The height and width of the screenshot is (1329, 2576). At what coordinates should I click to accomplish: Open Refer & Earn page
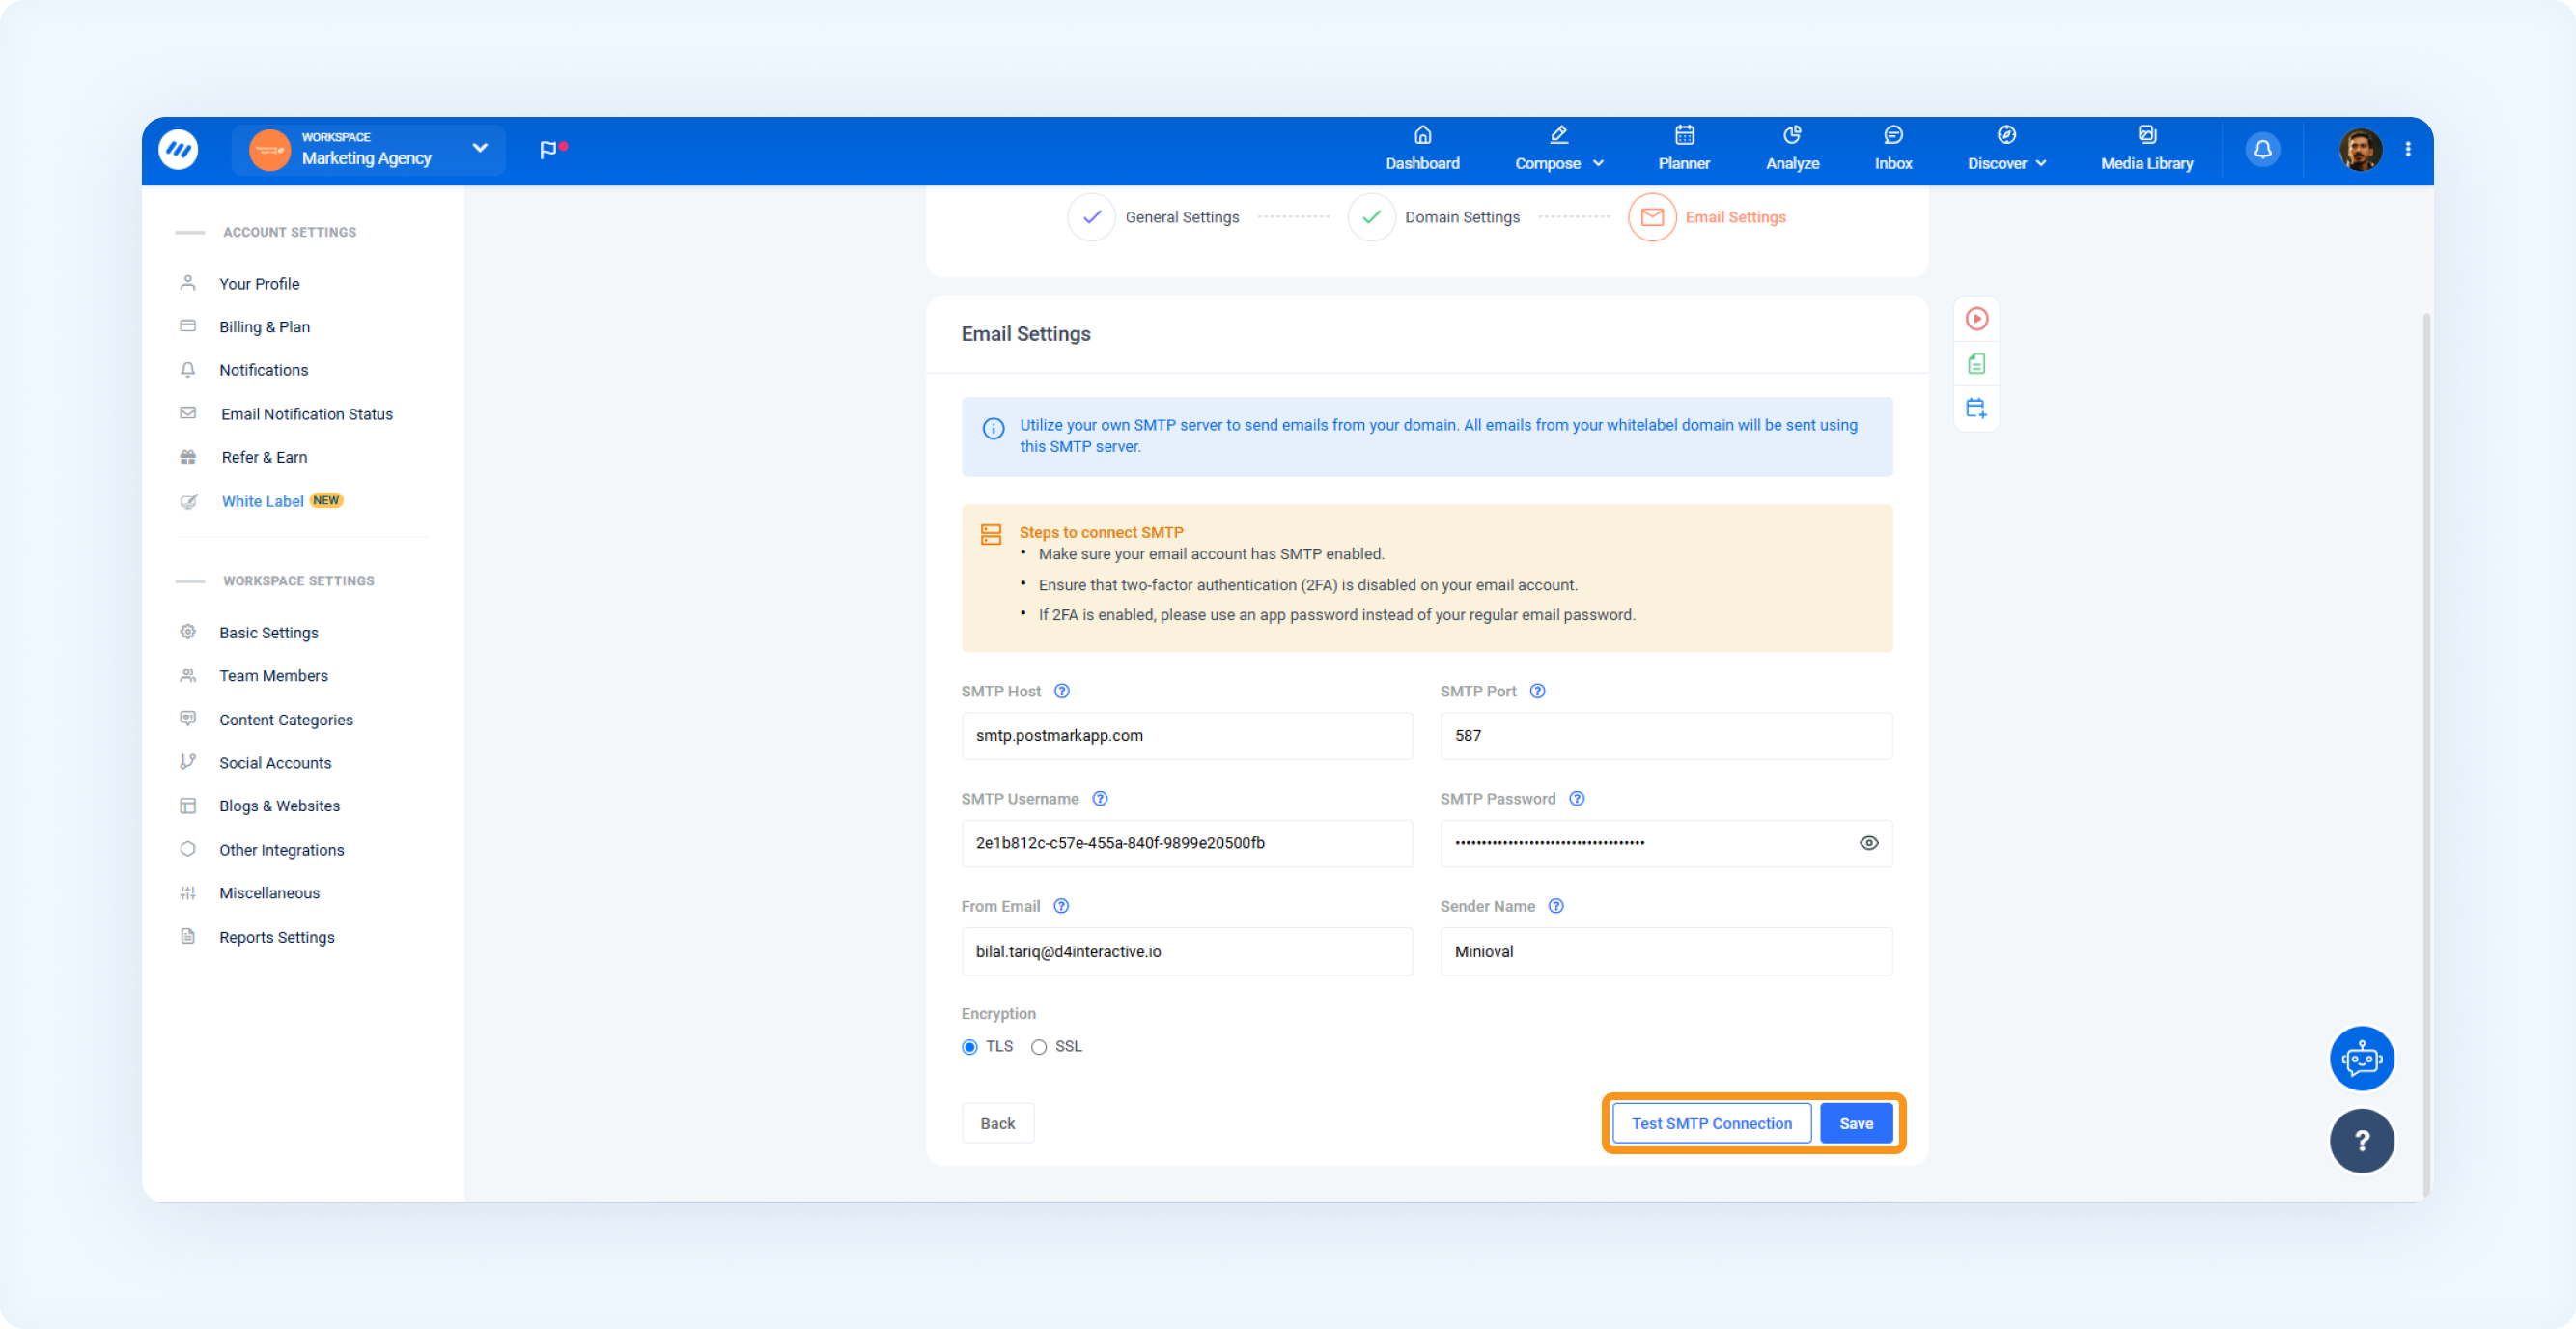264,457
